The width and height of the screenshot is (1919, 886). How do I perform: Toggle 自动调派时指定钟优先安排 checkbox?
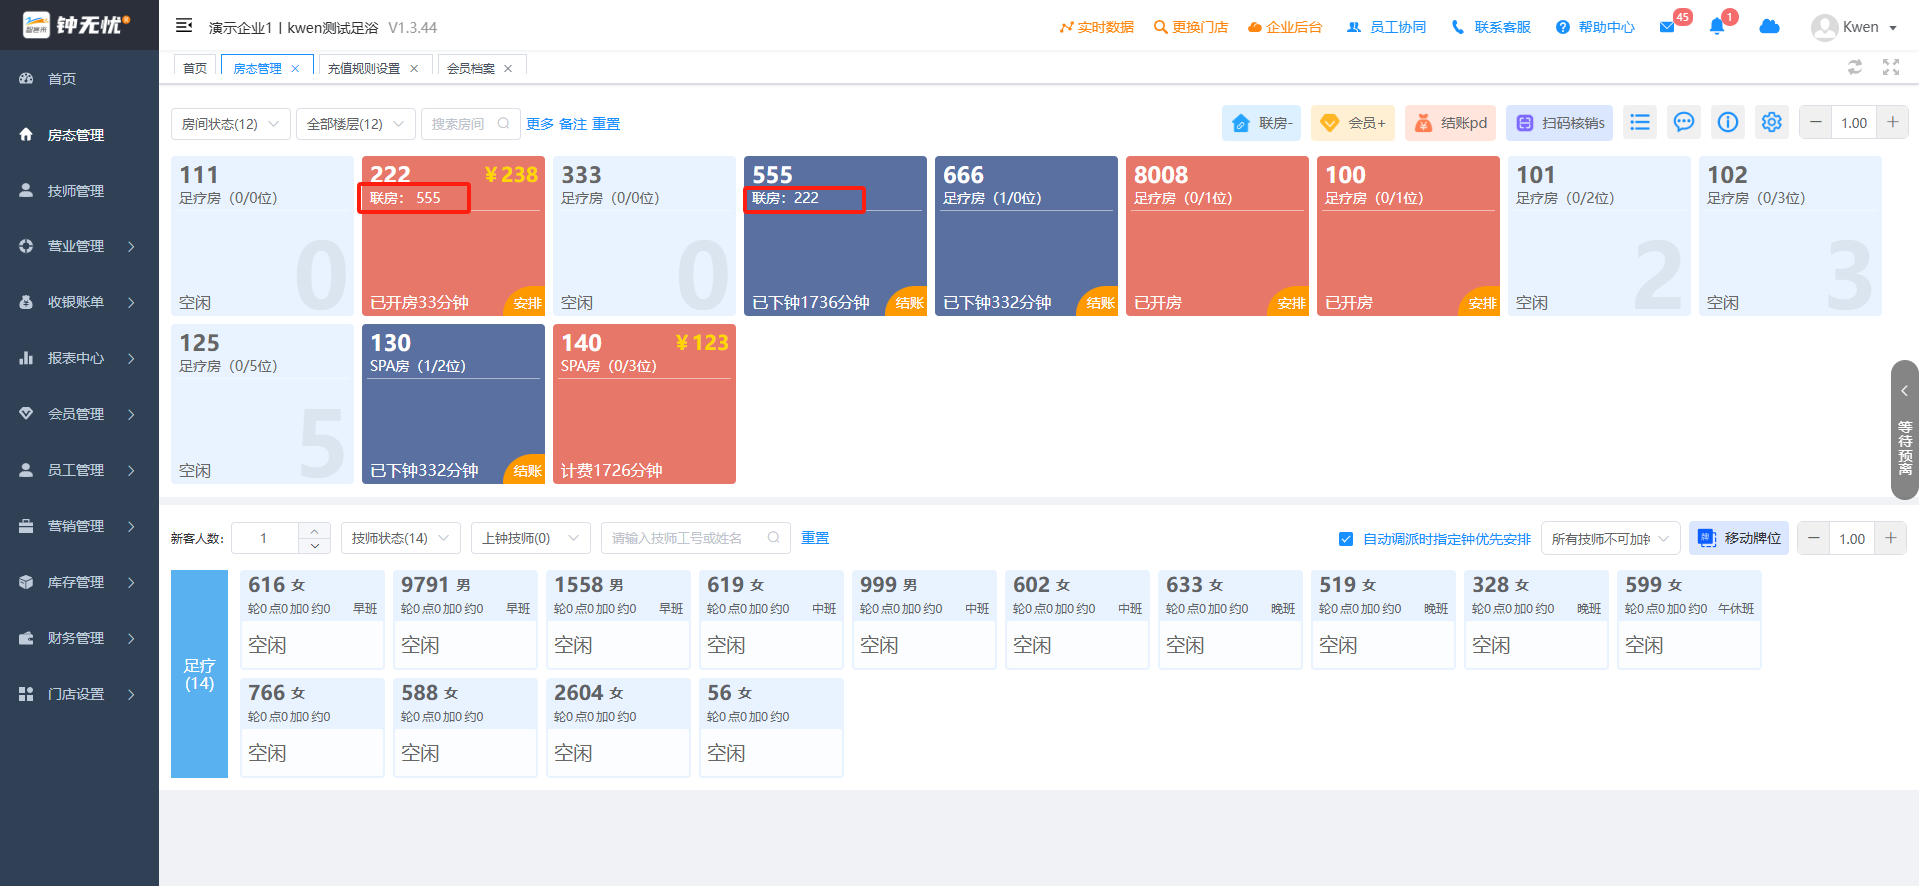(1346, 539)
